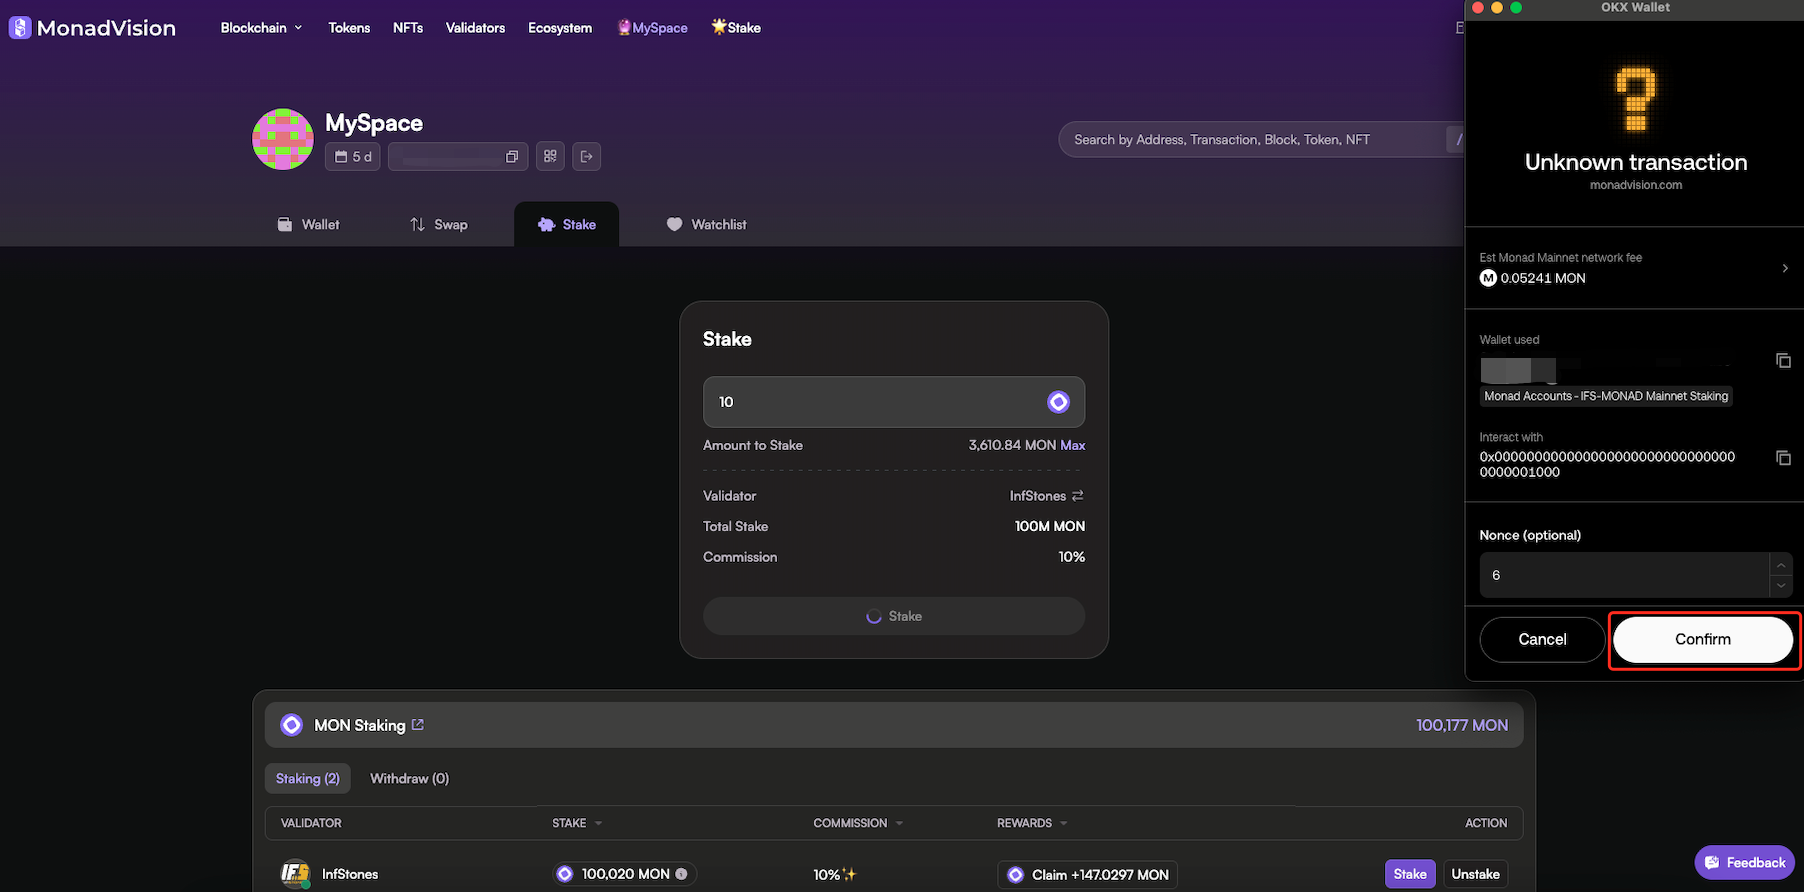Open the Validators menu item
Viewport: 1804px width, 892px height.
click(x=475, y=28)
